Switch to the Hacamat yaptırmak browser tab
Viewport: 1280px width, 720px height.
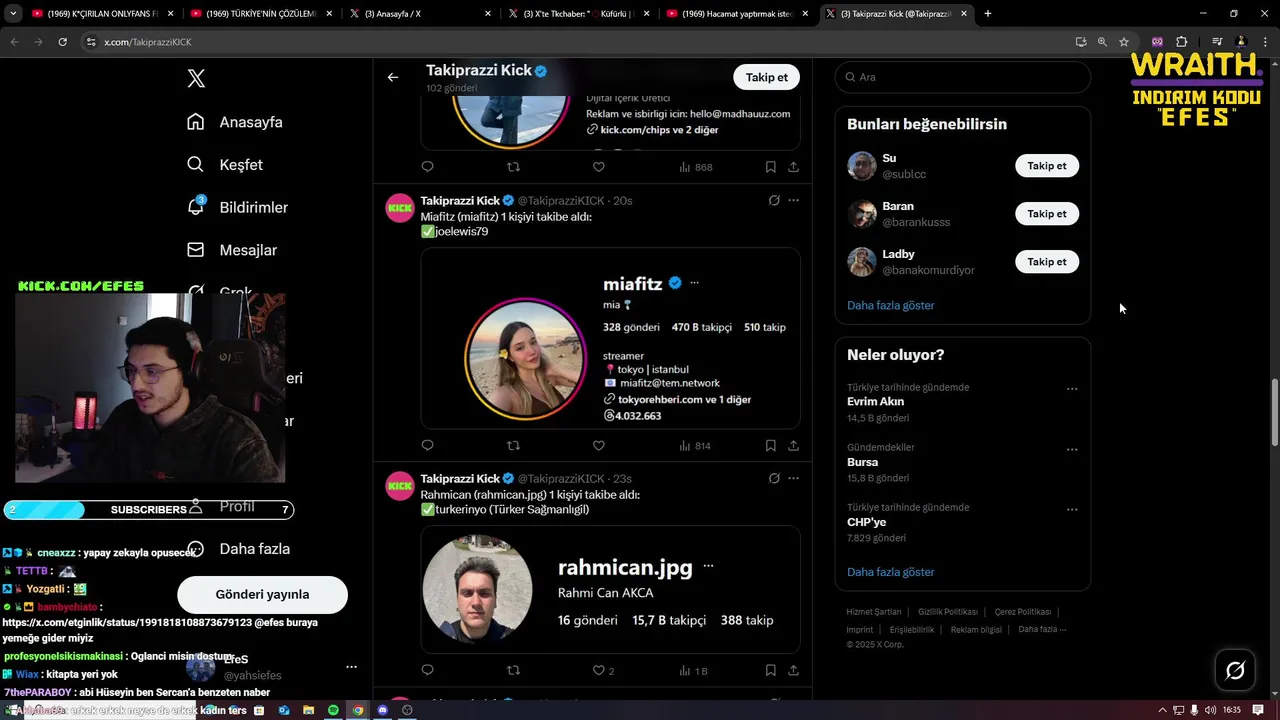pos(736,13)
